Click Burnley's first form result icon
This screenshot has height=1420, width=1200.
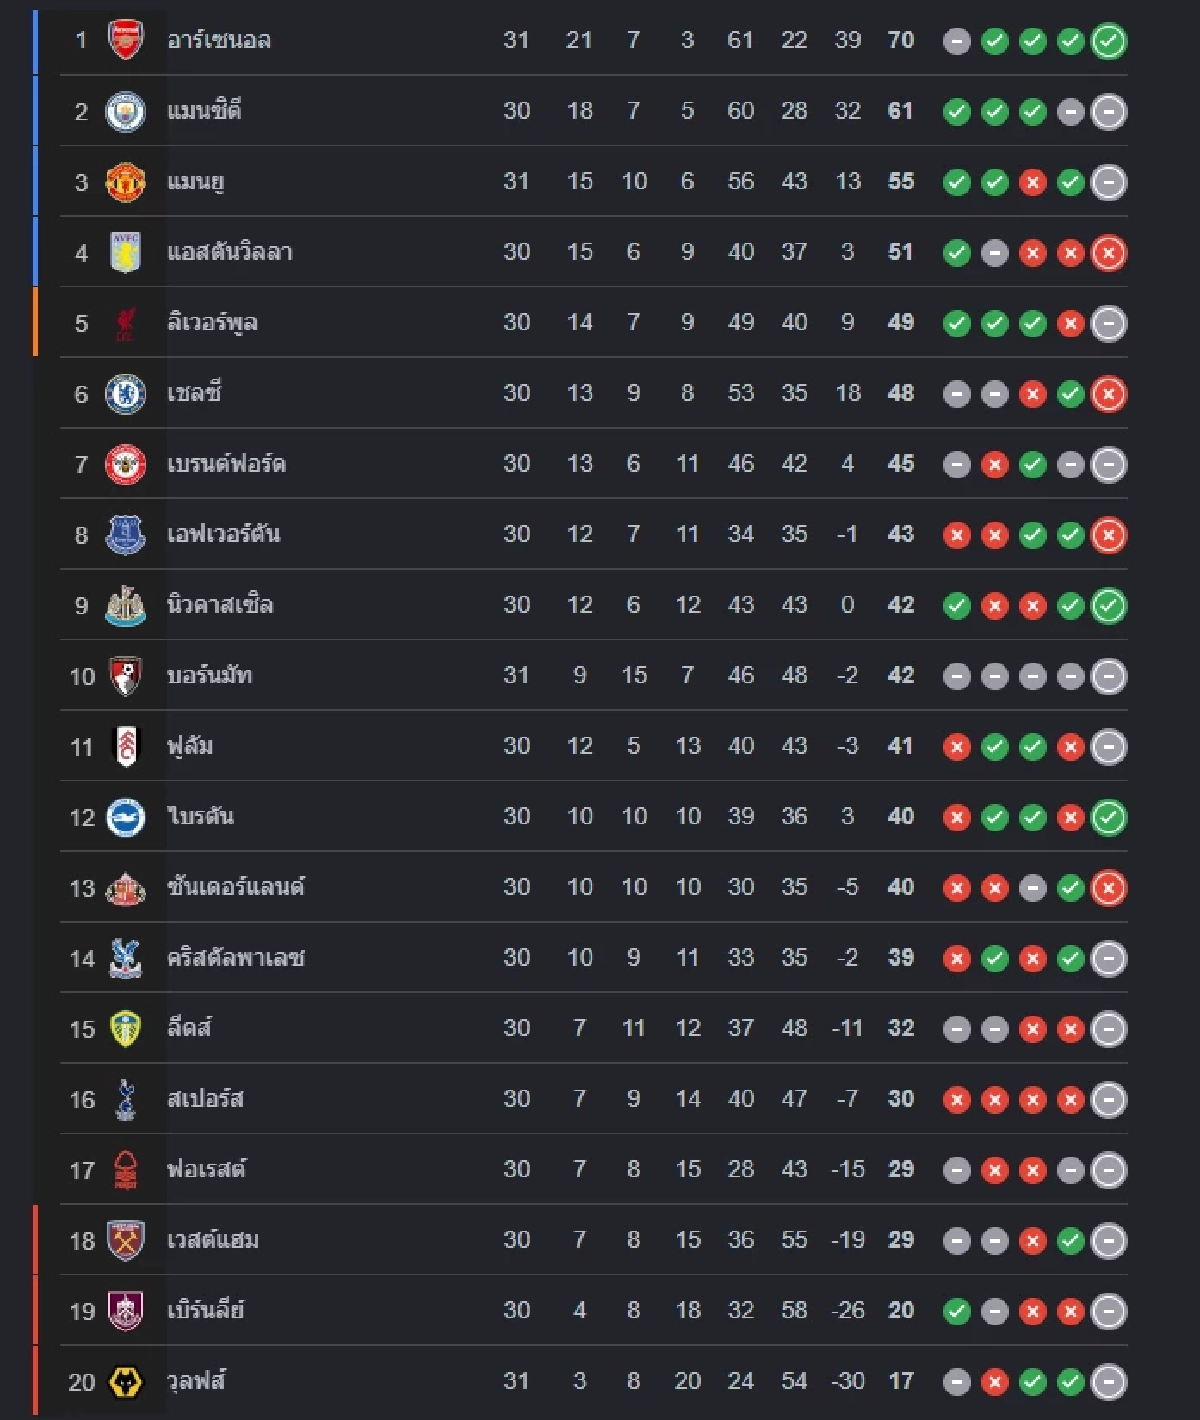[956, 1311]
